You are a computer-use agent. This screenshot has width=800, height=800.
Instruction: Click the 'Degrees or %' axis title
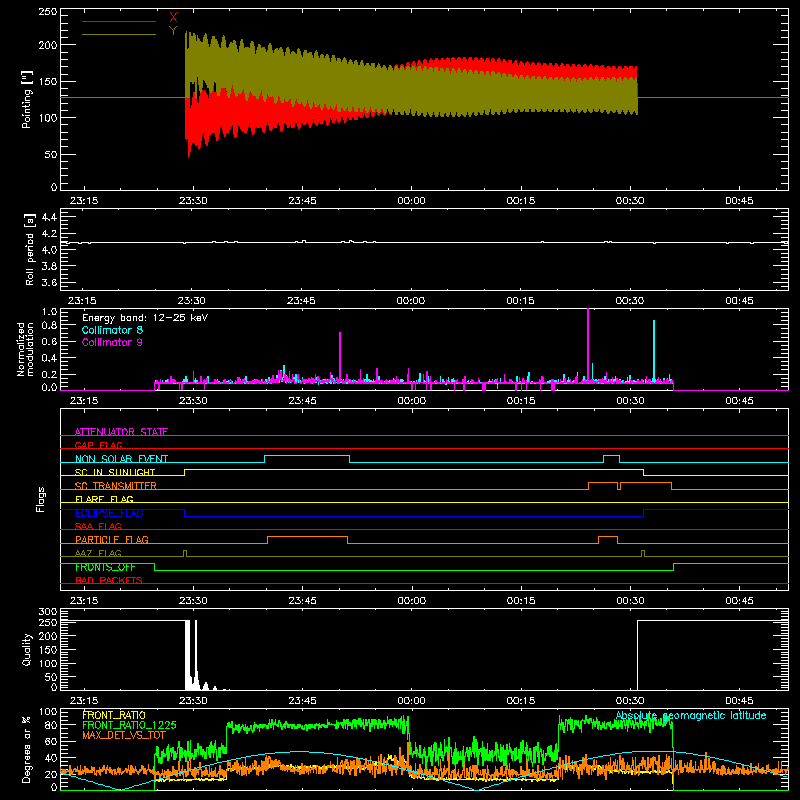pyautogui.click(x=27, y=750)
